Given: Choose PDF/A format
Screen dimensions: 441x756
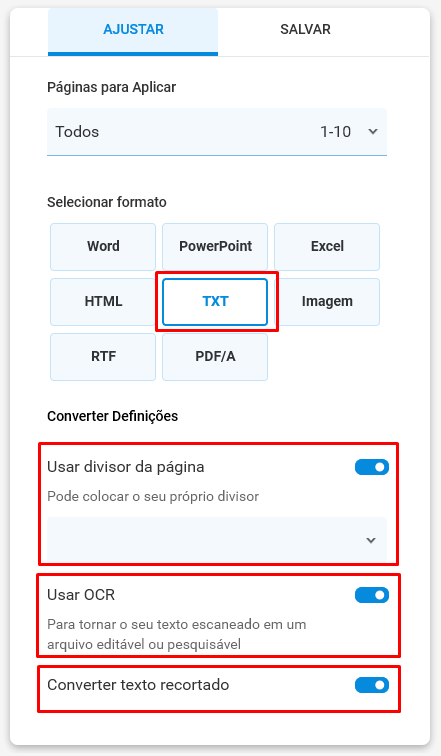Looking at the screenshot, I should (215, 357).
